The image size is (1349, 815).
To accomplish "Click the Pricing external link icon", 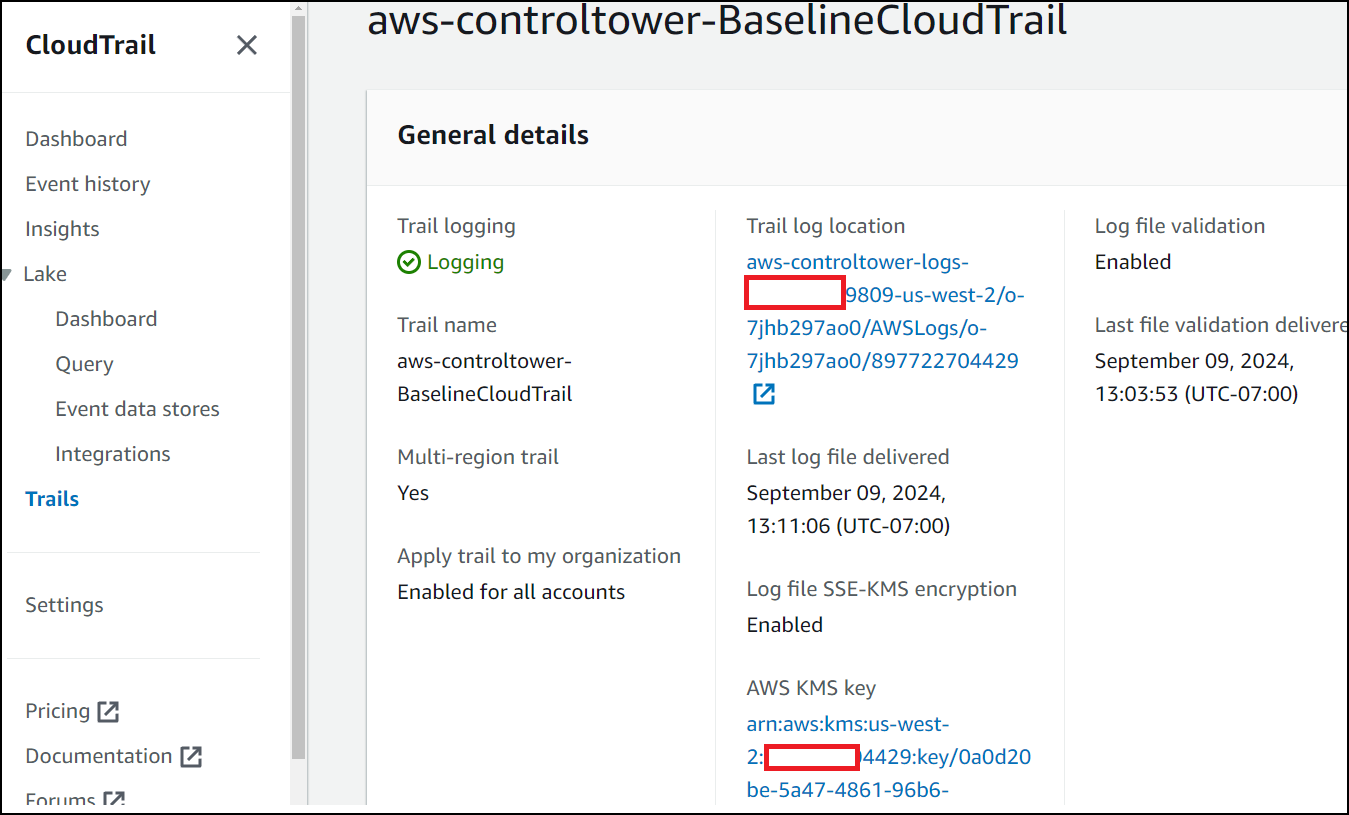I will [108, 711].
